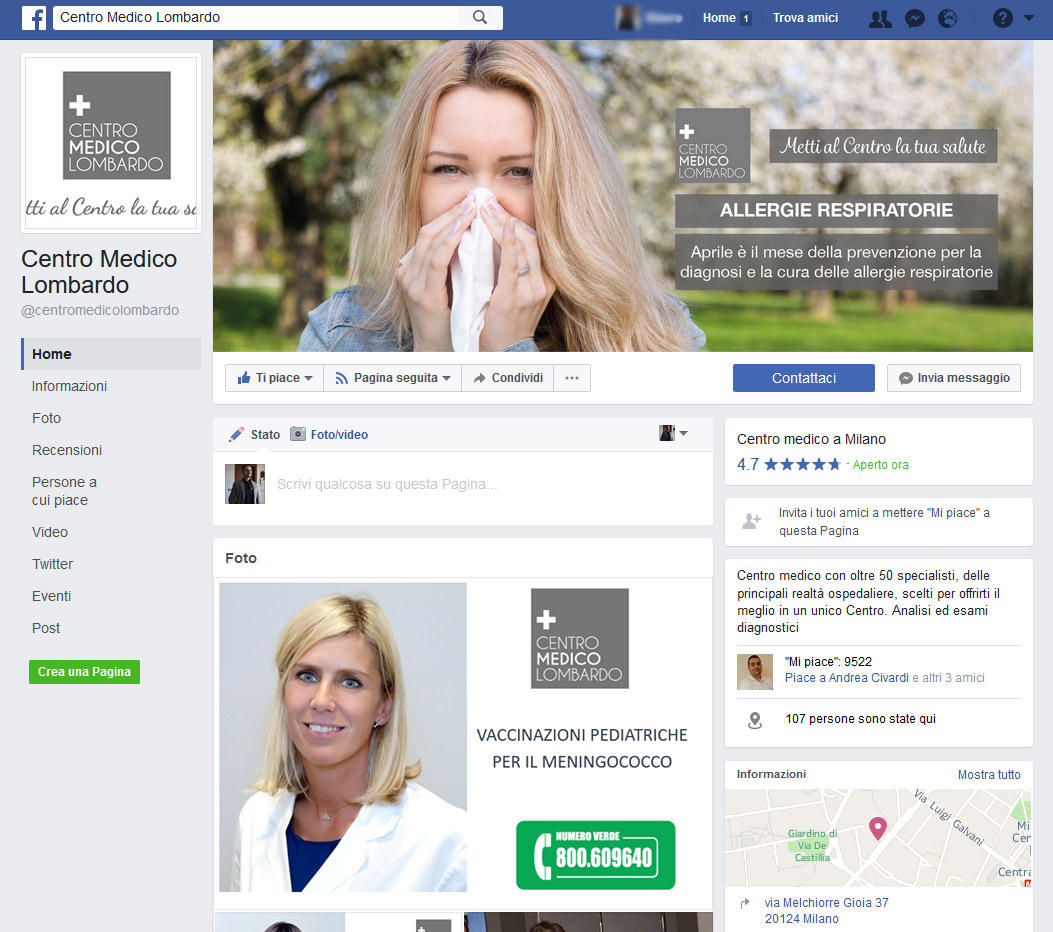The image size is (1053, 932).
Task: Click user profile picture in top bar
Action: coord(628,18)
